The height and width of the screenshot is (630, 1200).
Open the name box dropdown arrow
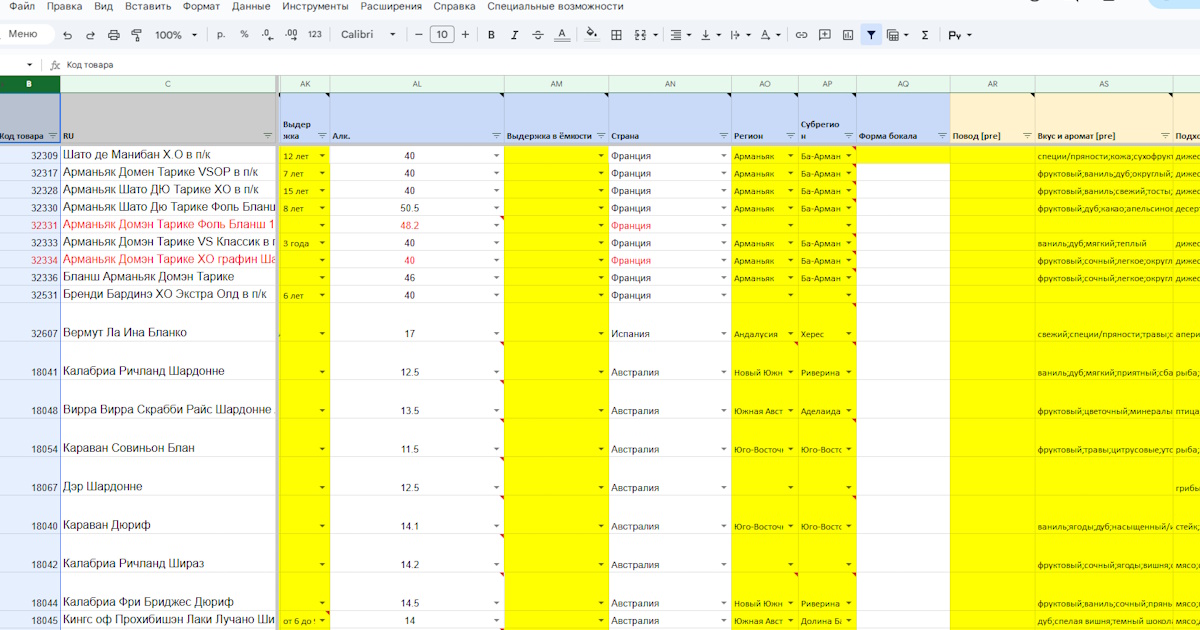click(x=30, y=65)
